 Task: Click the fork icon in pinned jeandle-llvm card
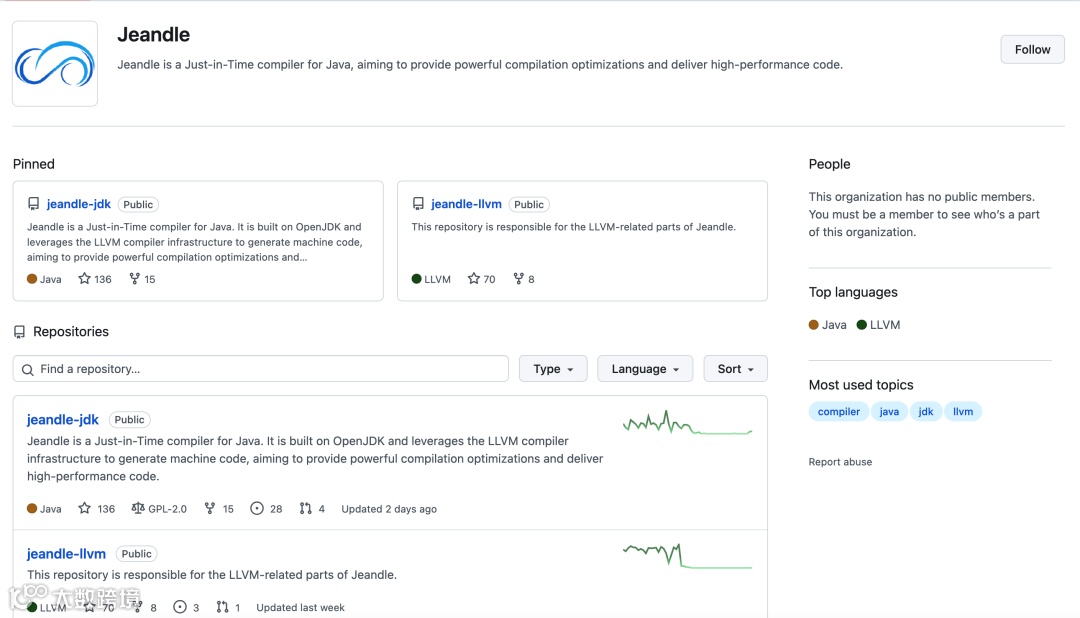518,279
